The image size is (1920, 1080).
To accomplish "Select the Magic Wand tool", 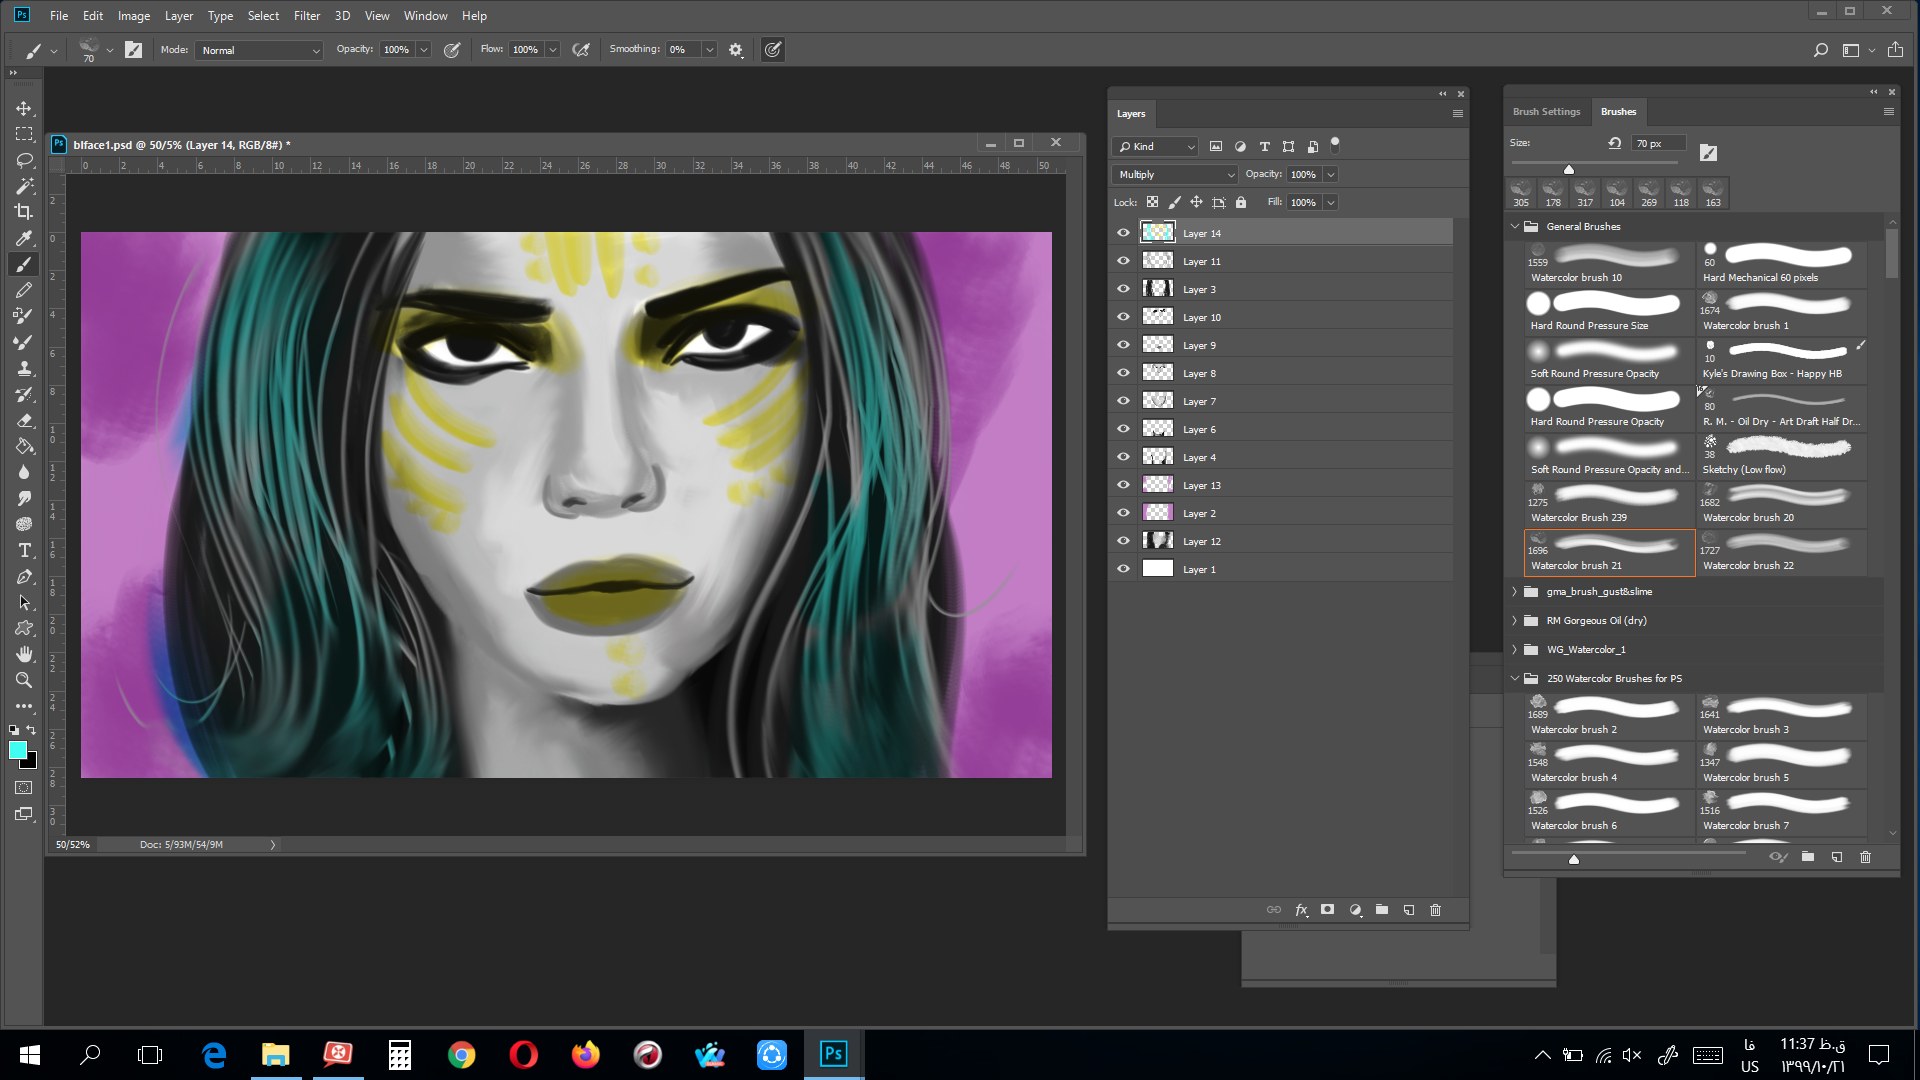I will 24,186.
